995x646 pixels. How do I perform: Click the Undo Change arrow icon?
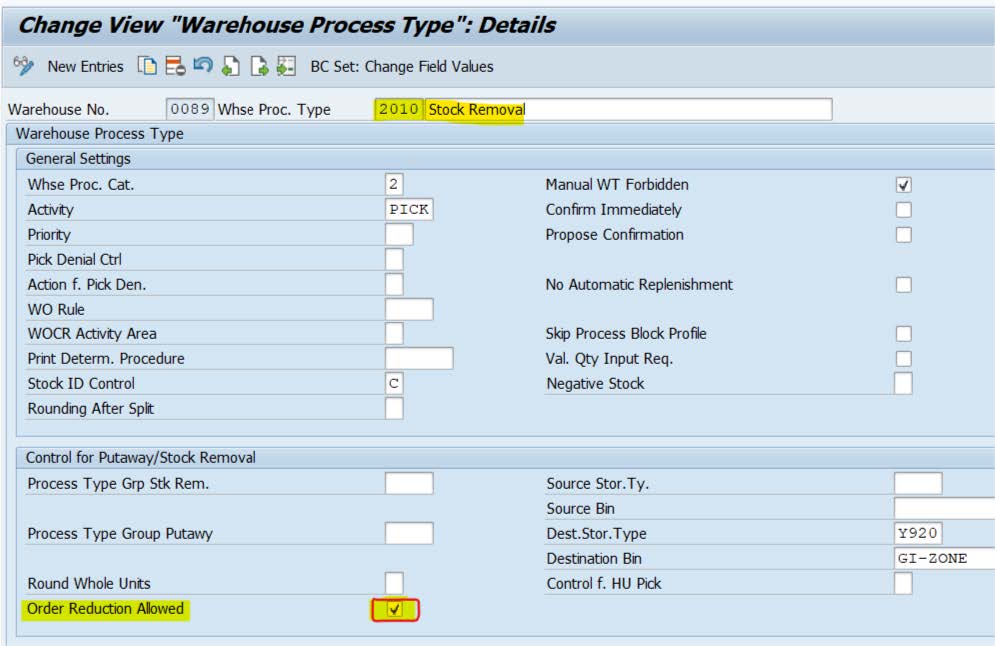[203, 66]
